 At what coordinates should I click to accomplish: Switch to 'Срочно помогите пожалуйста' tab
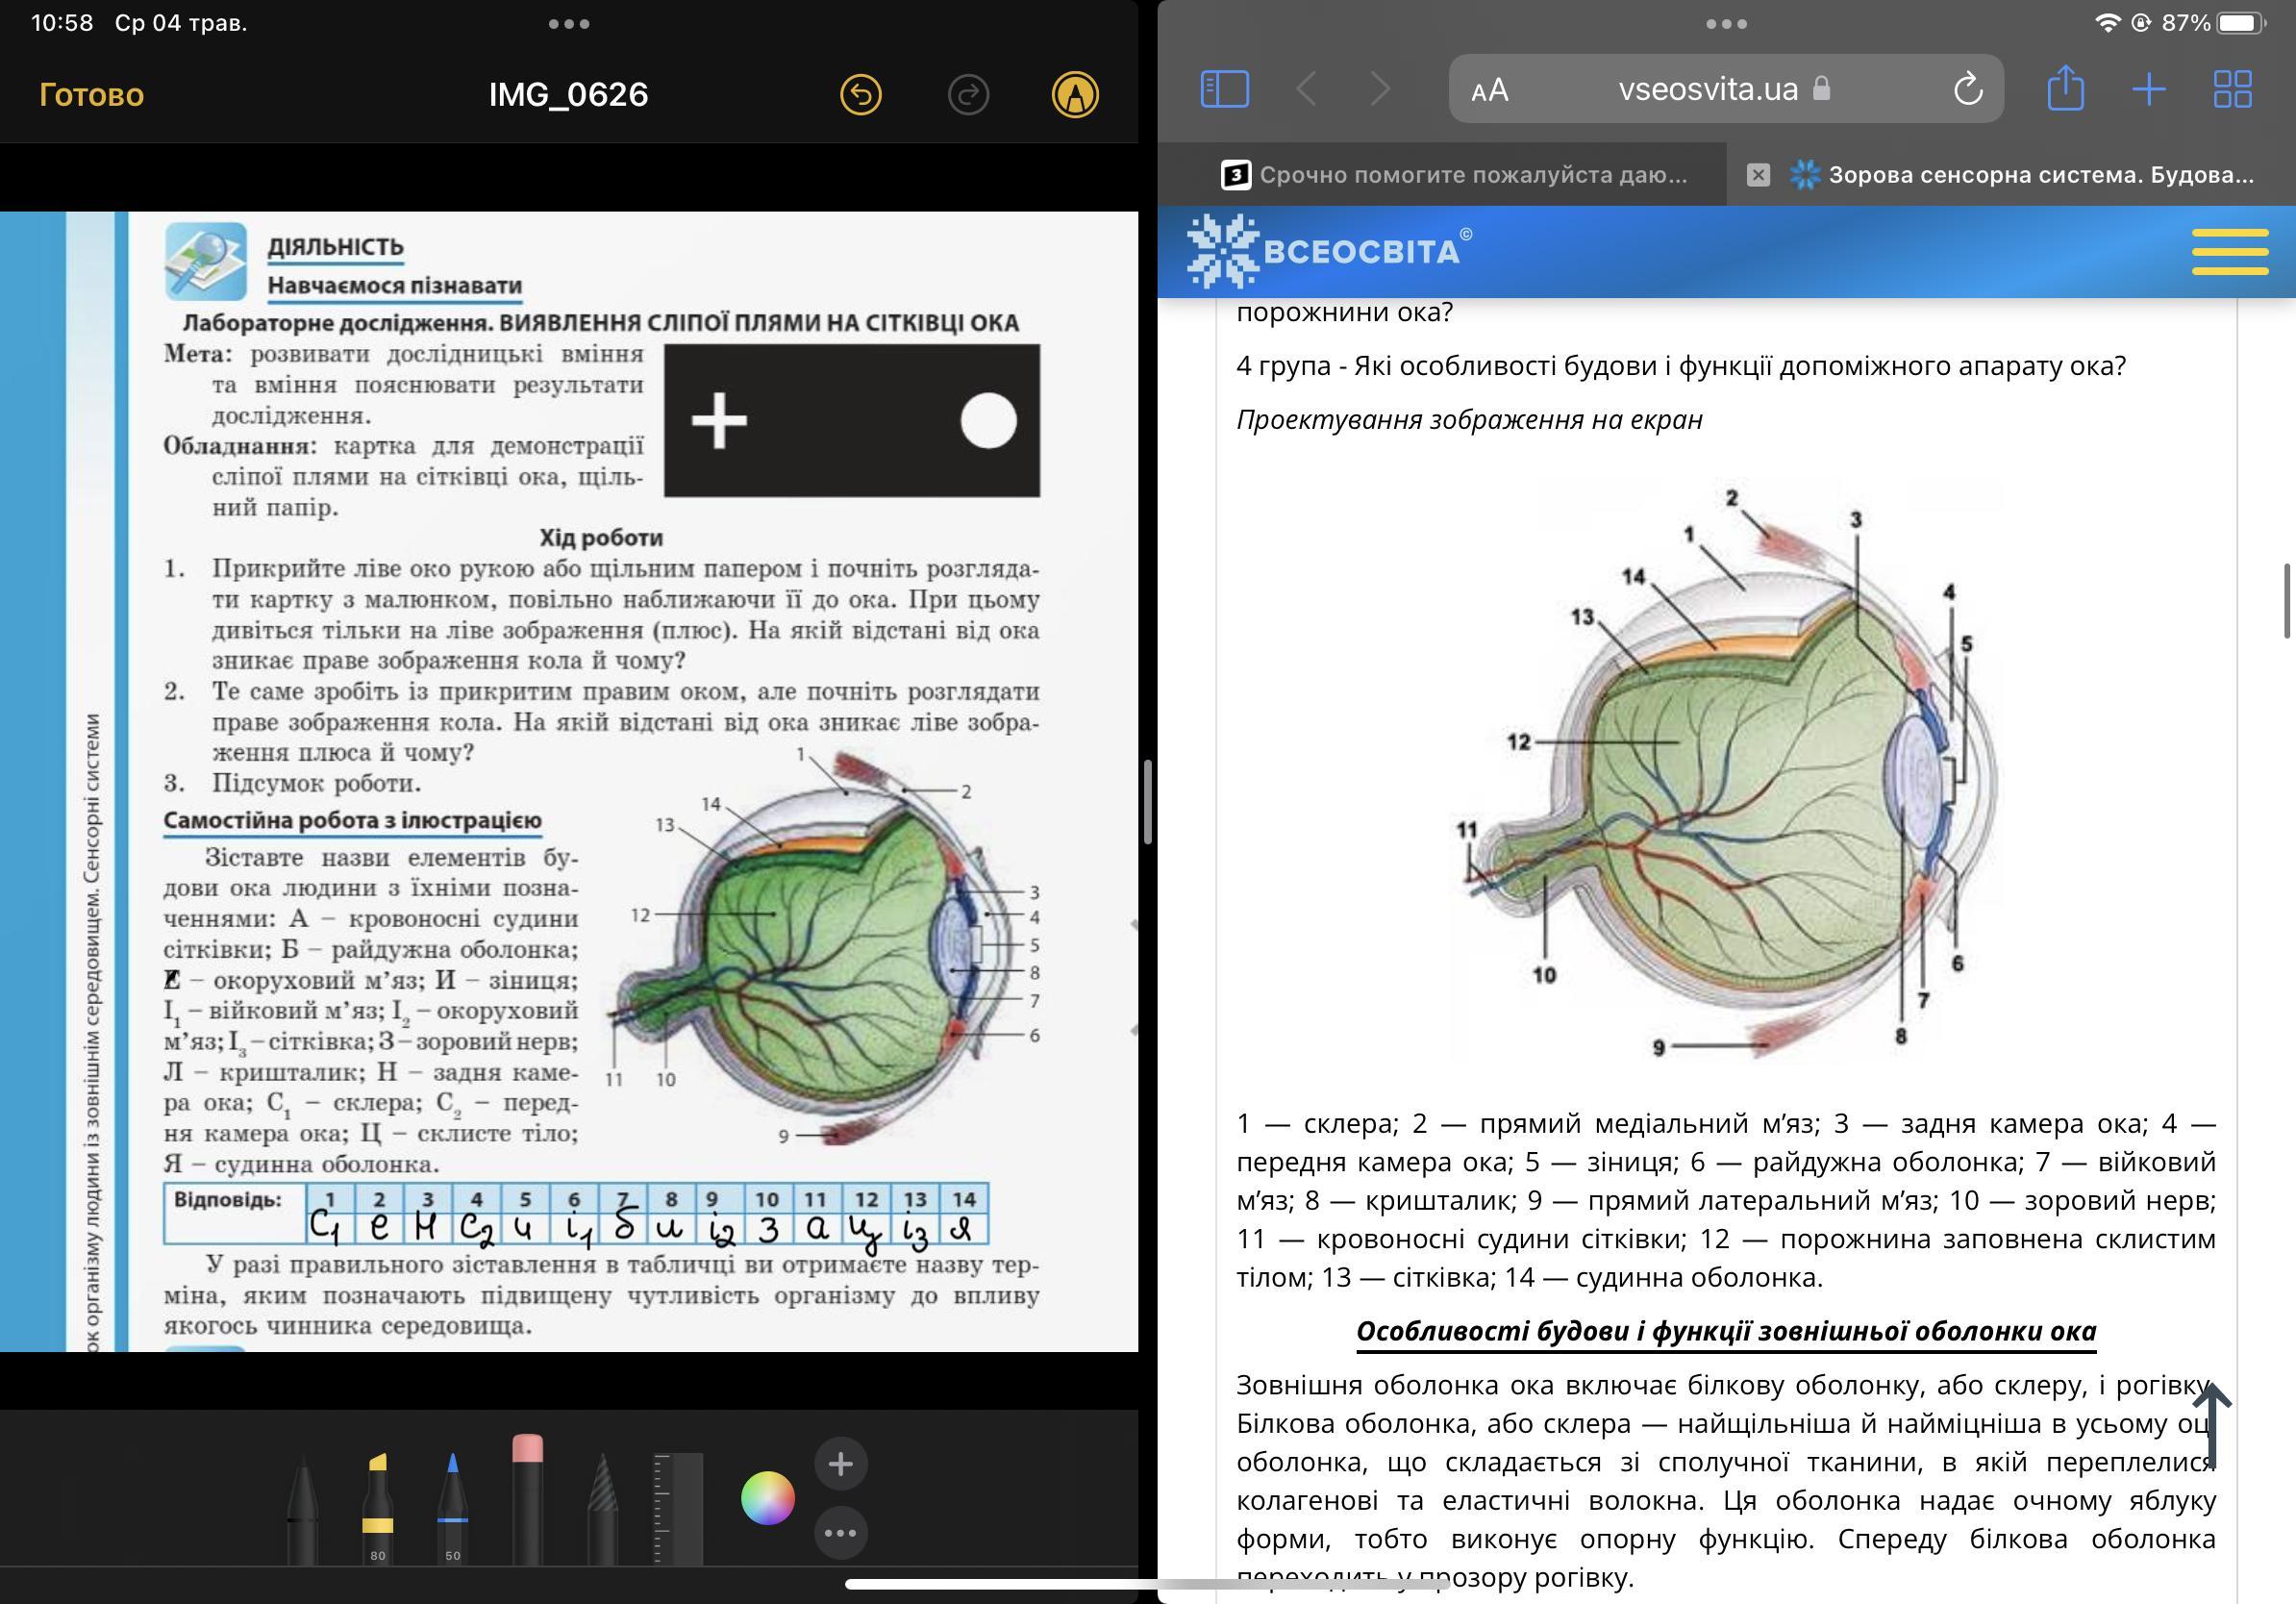pyautogui.click(x=1453, y=175)
